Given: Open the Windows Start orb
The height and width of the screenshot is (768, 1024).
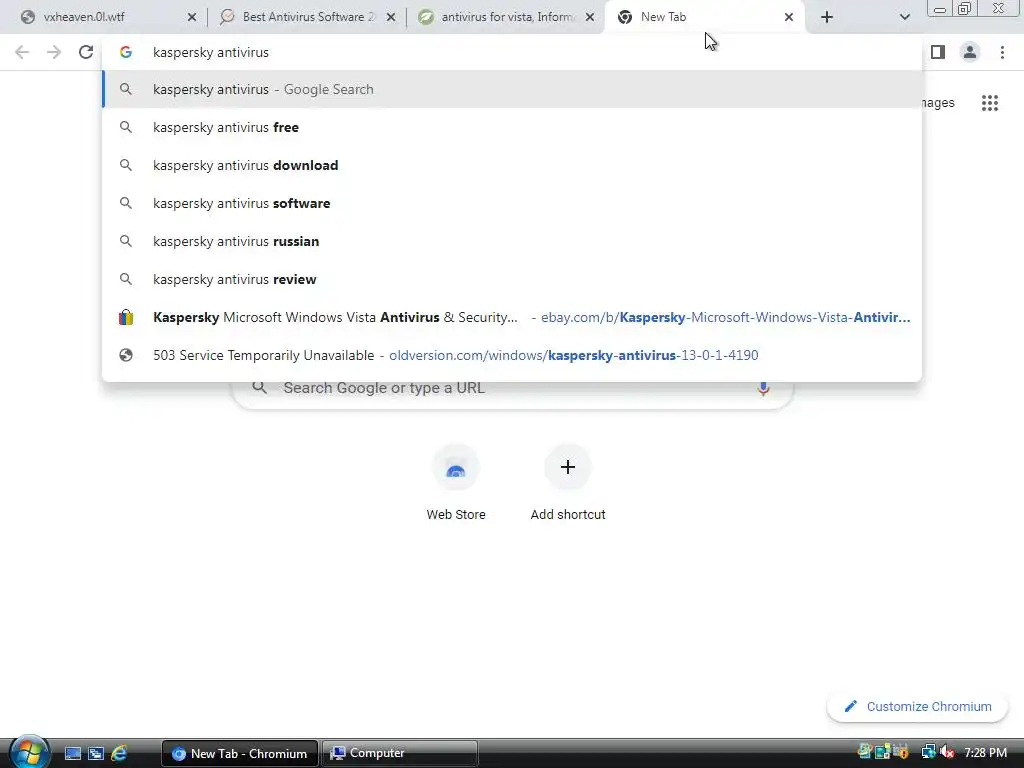Looking at the screenshot, I should (x=30, y=752).
